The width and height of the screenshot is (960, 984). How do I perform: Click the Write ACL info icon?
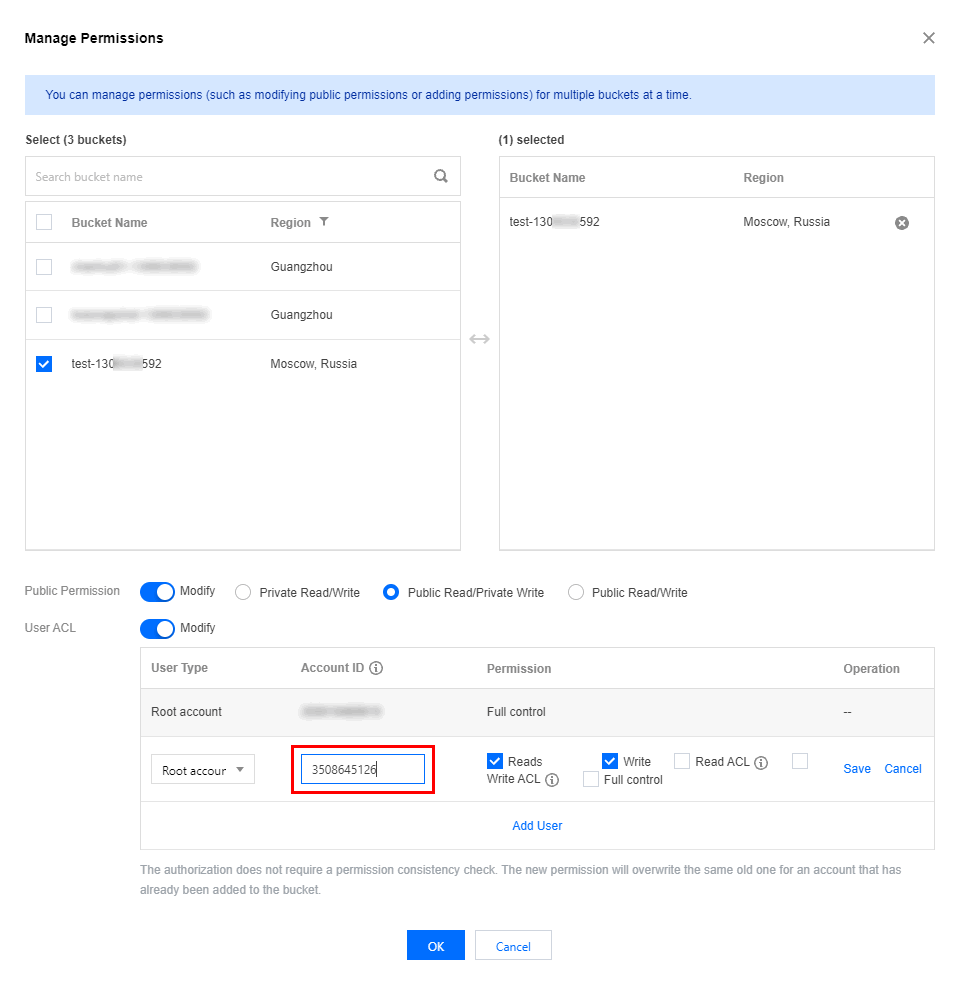(552, 780)
